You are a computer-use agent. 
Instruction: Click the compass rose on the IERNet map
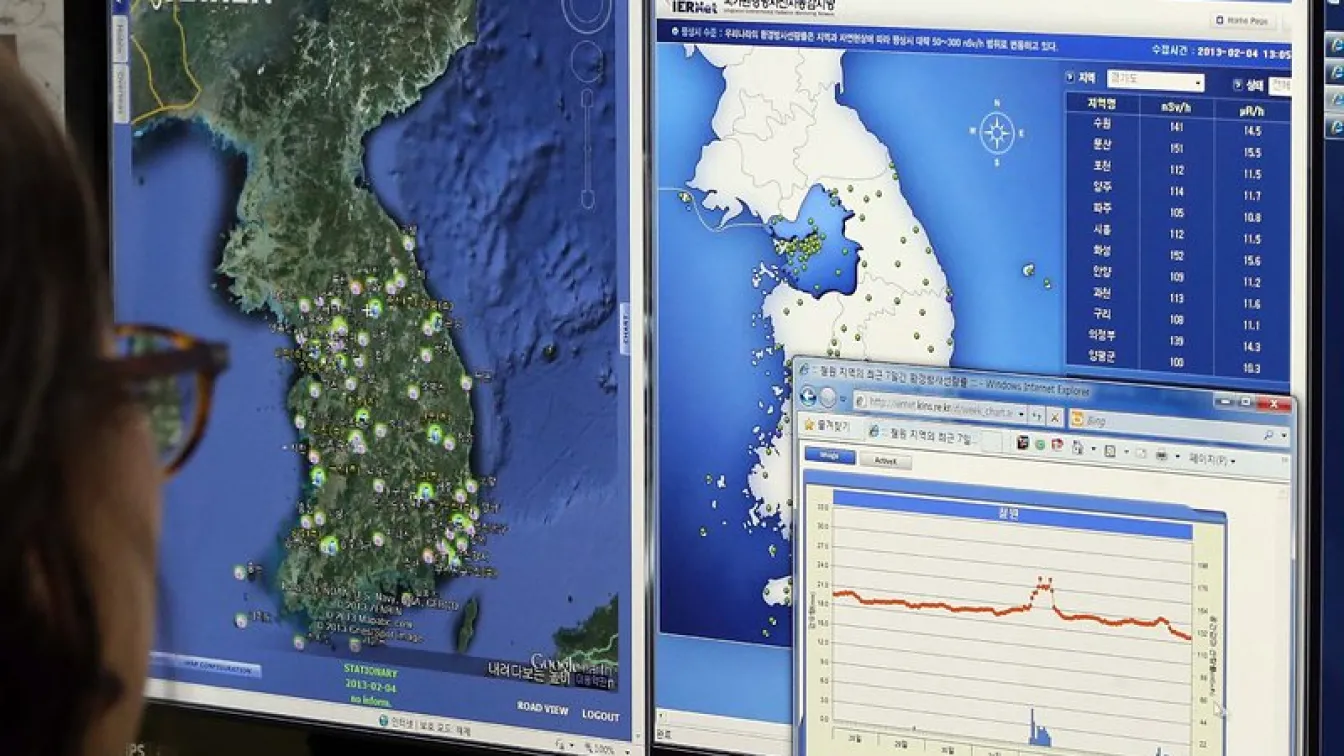[997, 132]
